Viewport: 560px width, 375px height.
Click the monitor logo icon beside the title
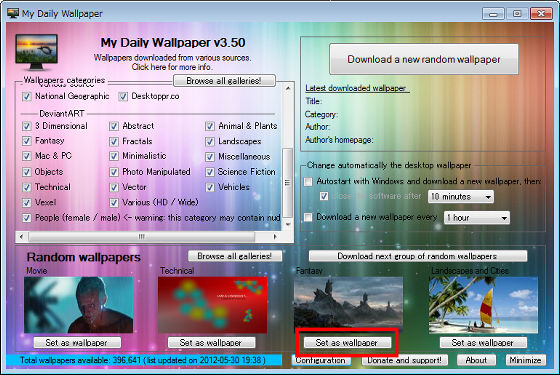click(x=36, y=52)
